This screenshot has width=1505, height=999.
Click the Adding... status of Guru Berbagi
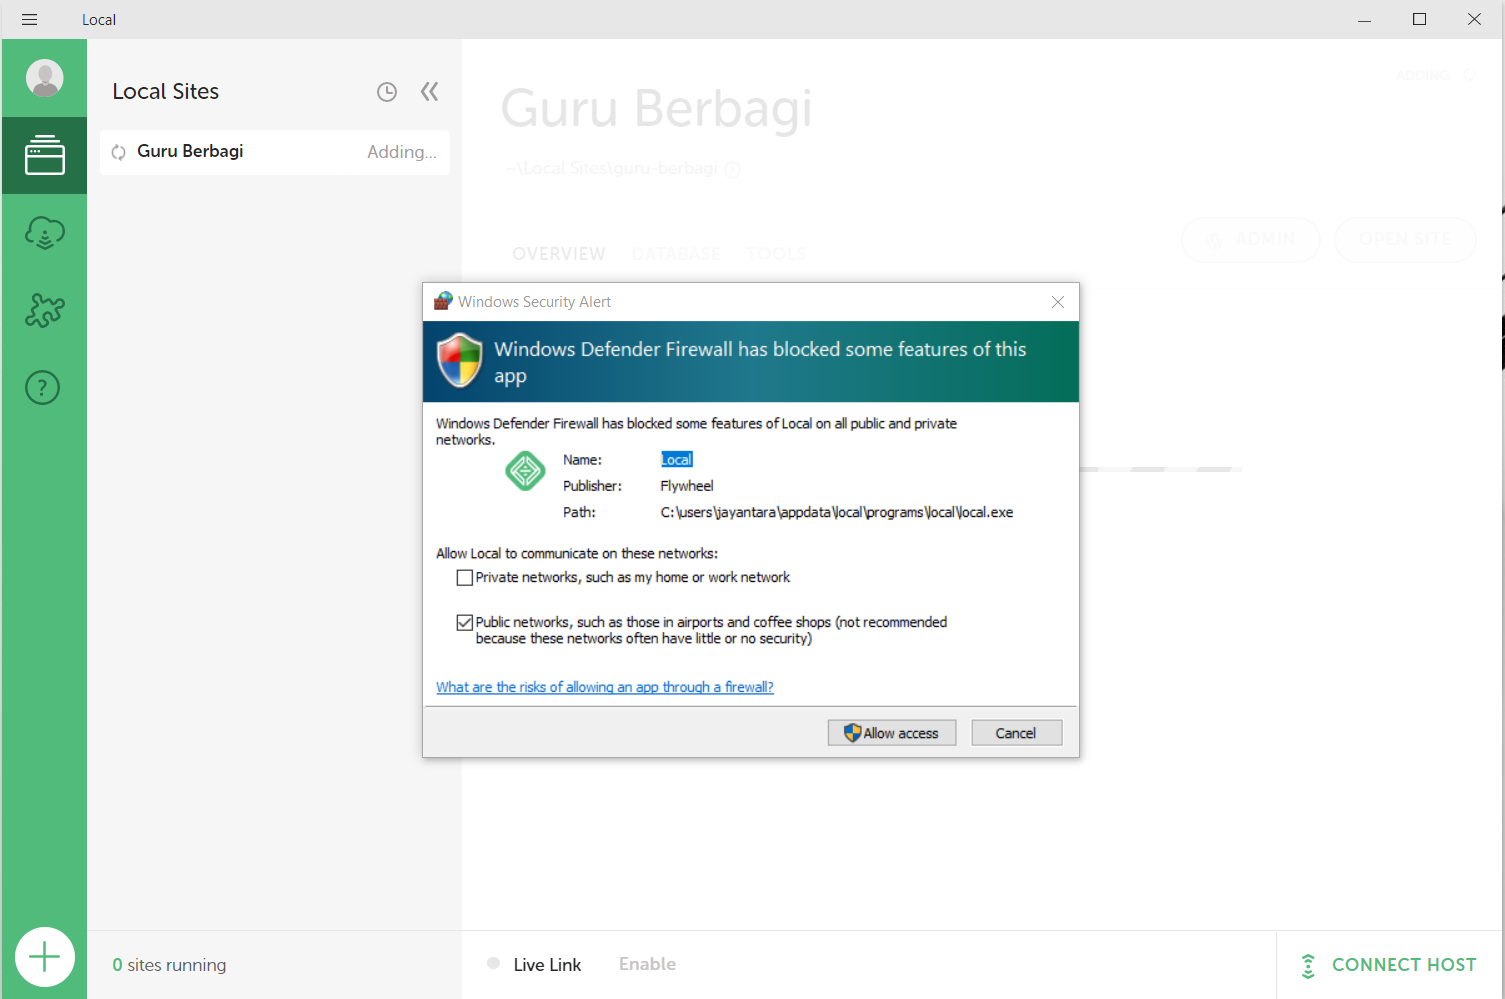pyautogui.click(x=402, y=152)
